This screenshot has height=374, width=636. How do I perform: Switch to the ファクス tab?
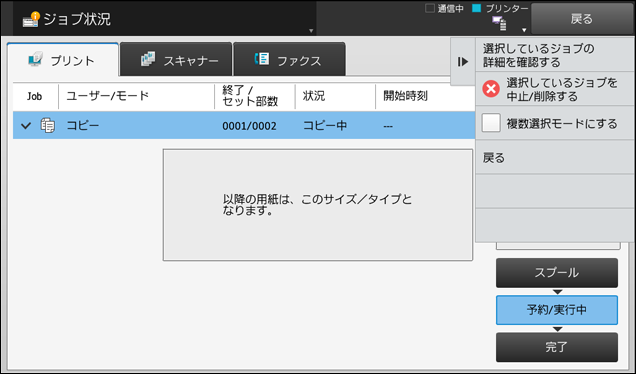[x=290, y=59]
